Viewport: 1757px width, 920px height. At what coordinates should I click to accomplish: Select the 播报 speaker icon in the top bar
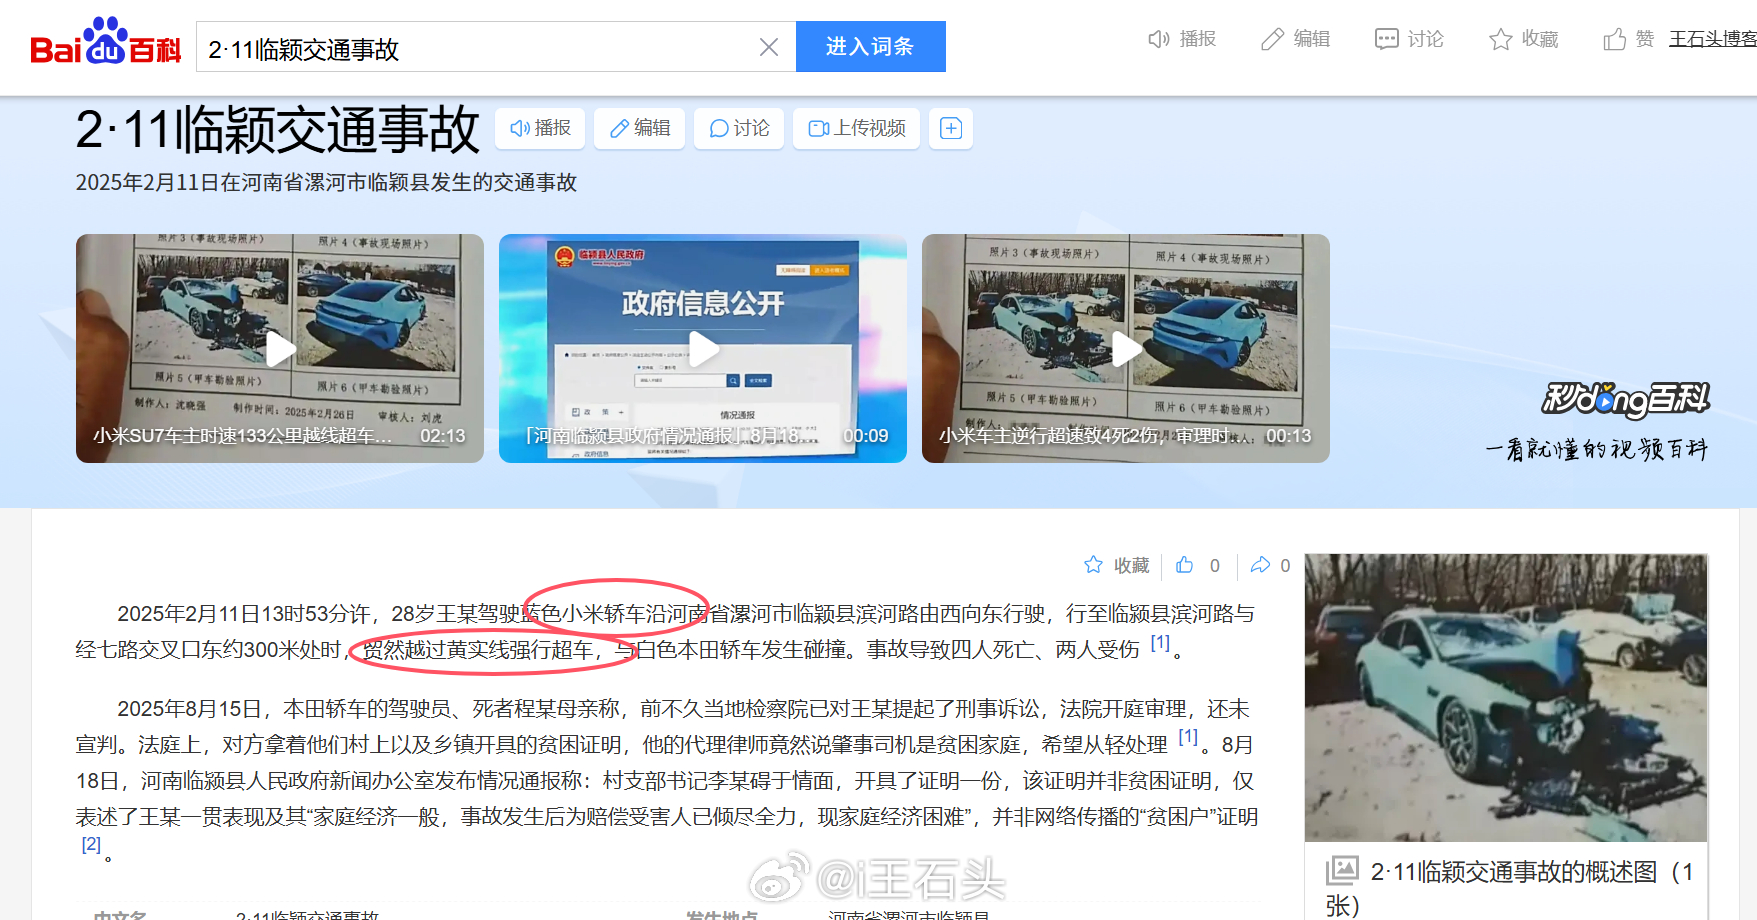[x=1159, y=39]
